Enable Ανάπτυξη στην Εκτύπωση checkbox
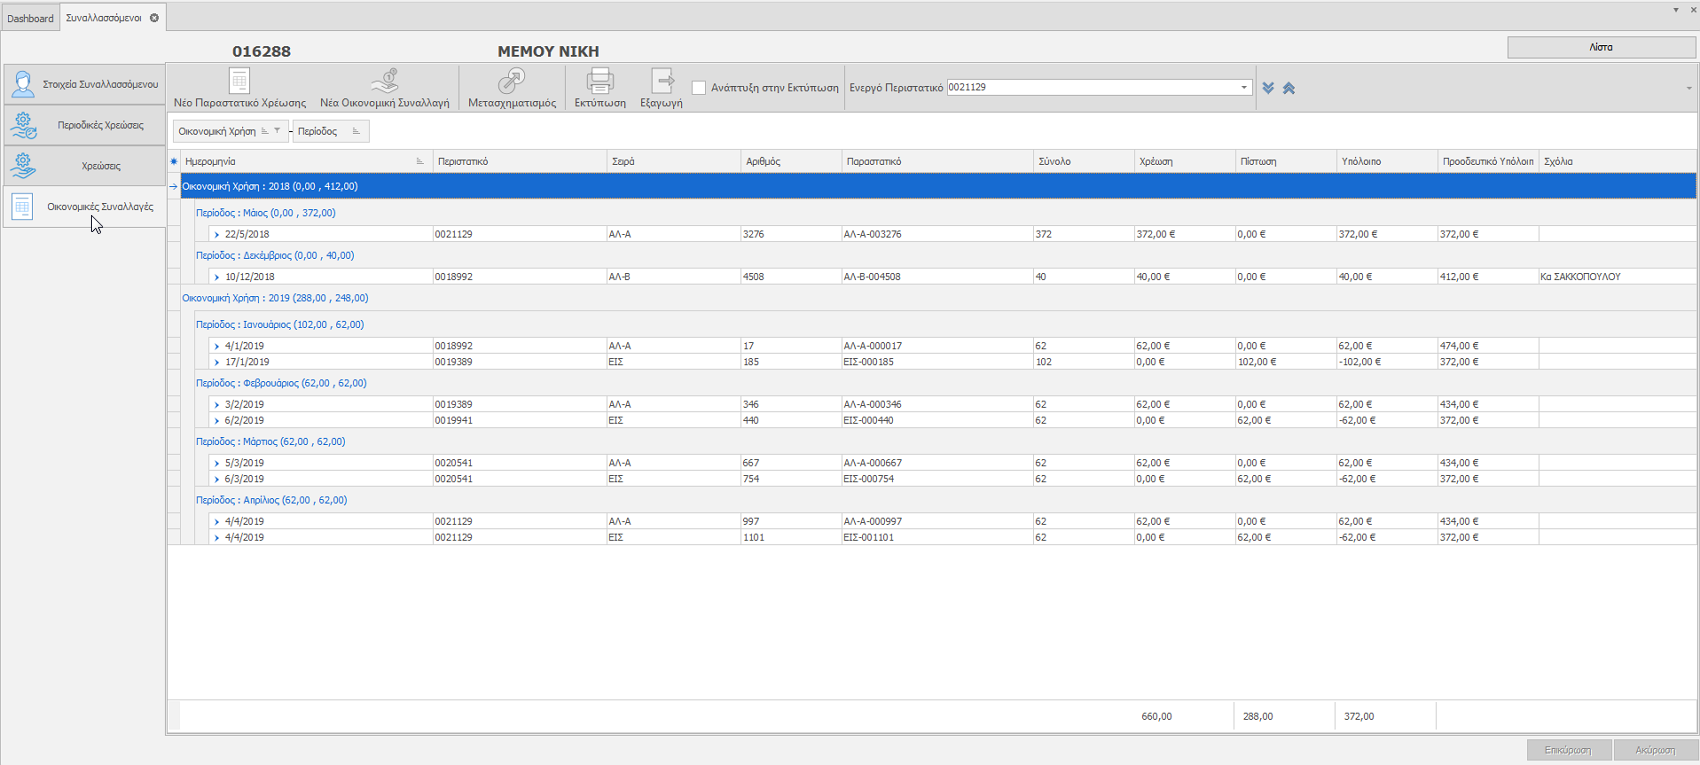The width and height of the screenshot is (1700, 765). point(699,88)
